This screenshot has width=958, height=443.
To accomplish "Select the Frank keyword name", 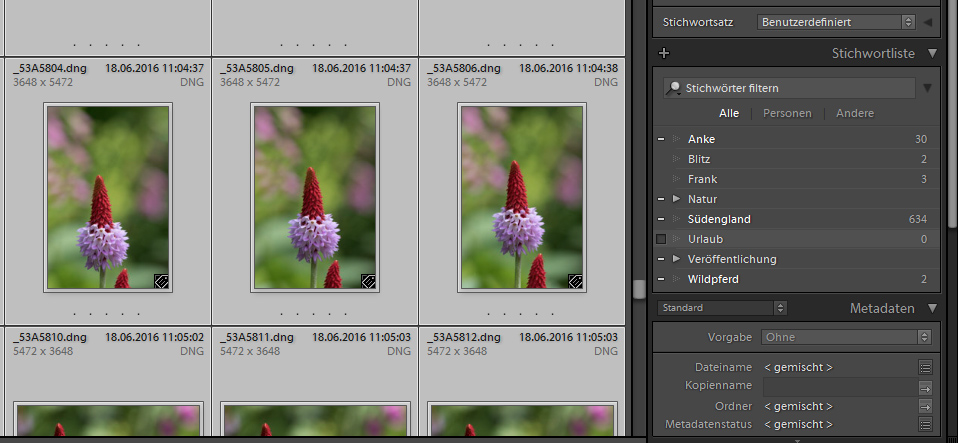I will coord(702,180).
